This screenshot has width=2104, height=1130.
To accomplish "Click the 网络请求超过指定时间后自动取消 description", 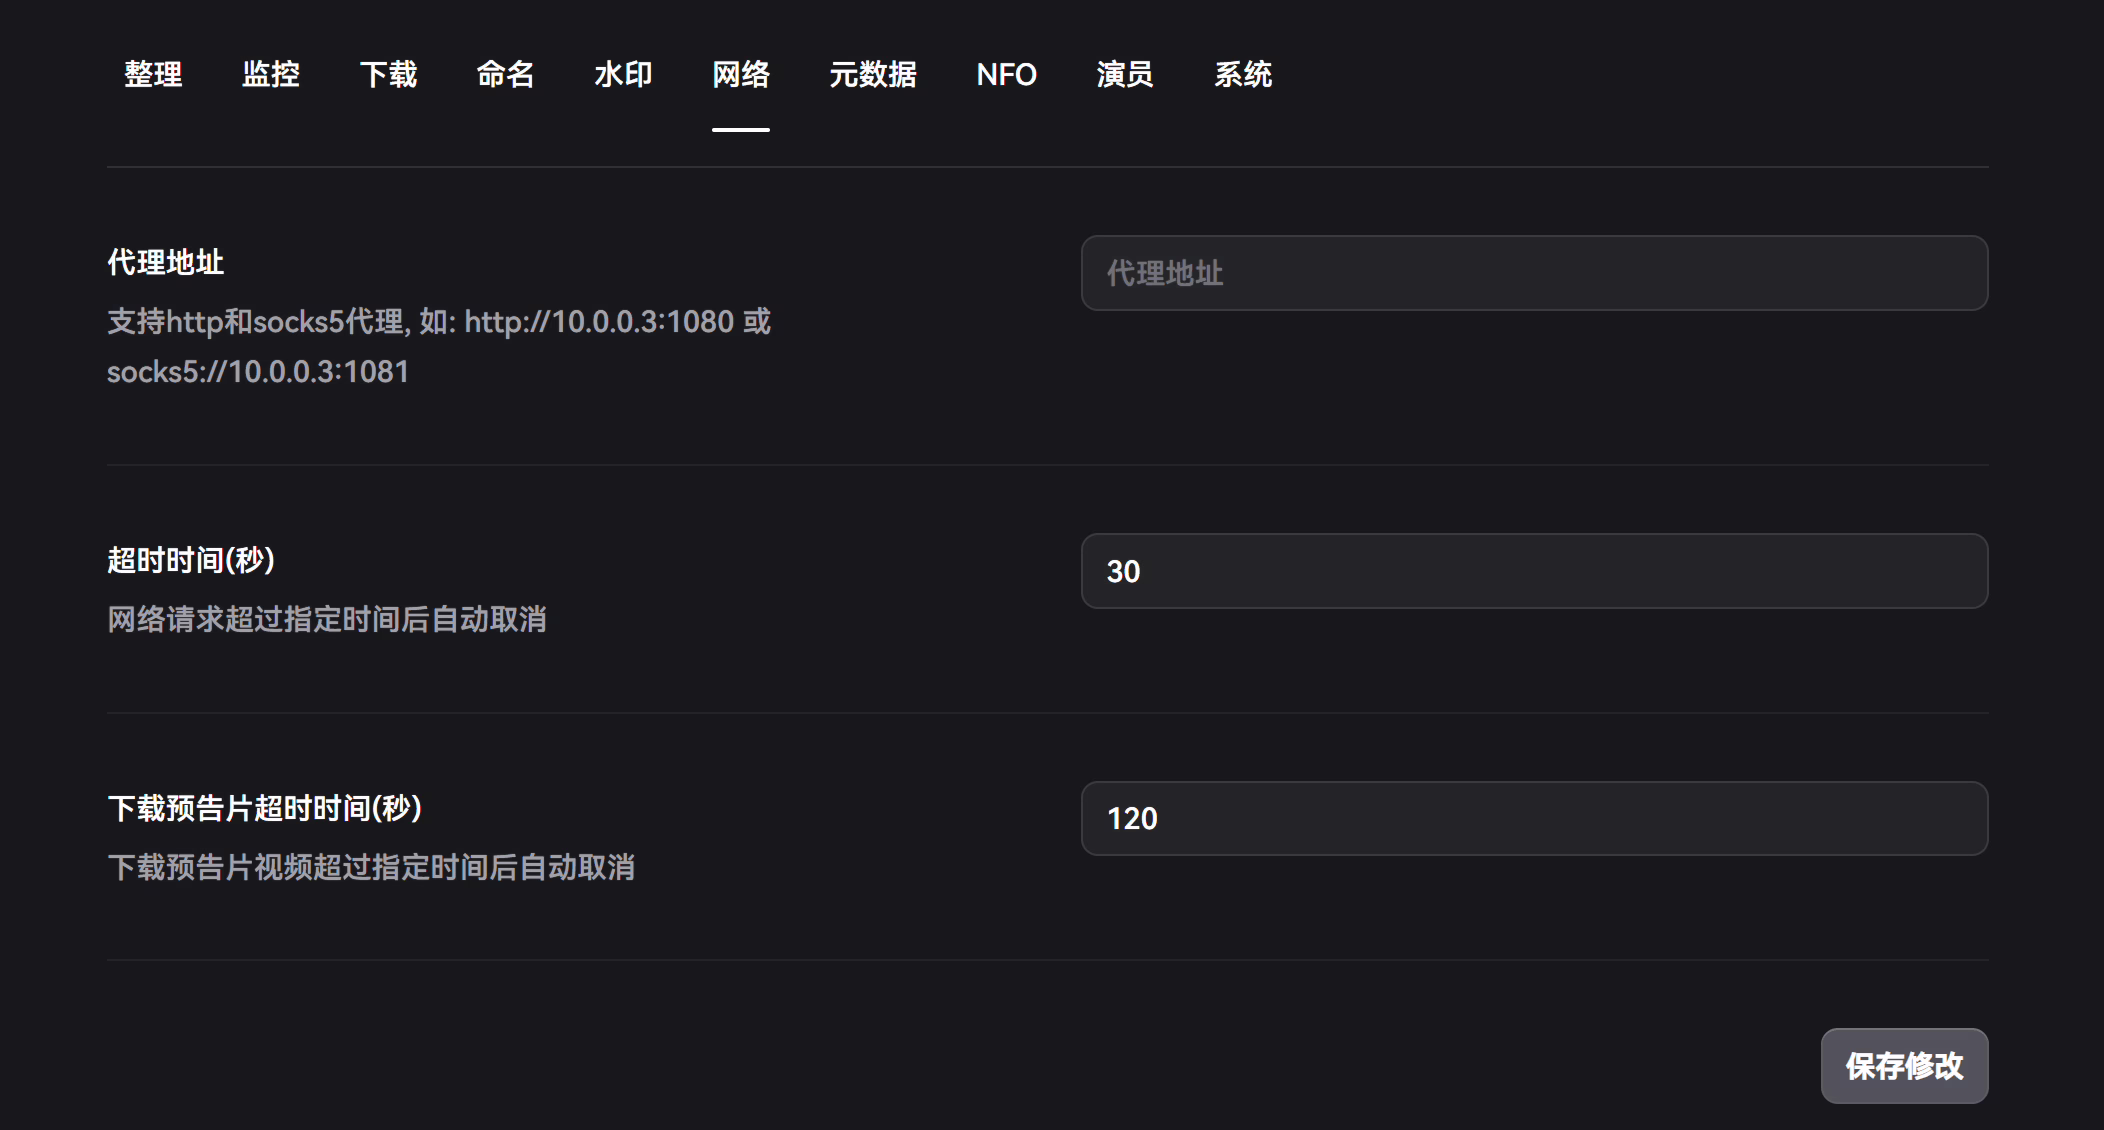I will coord(327,619).
